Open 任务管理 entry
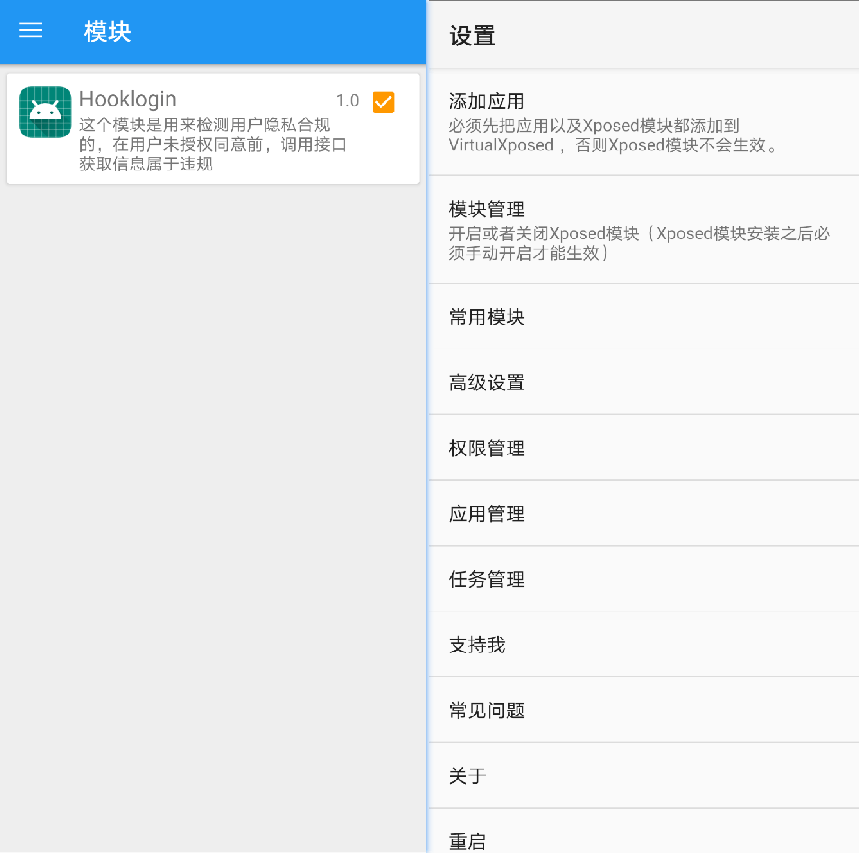Viewport: 859px width, 853px height. coord(644,579)
